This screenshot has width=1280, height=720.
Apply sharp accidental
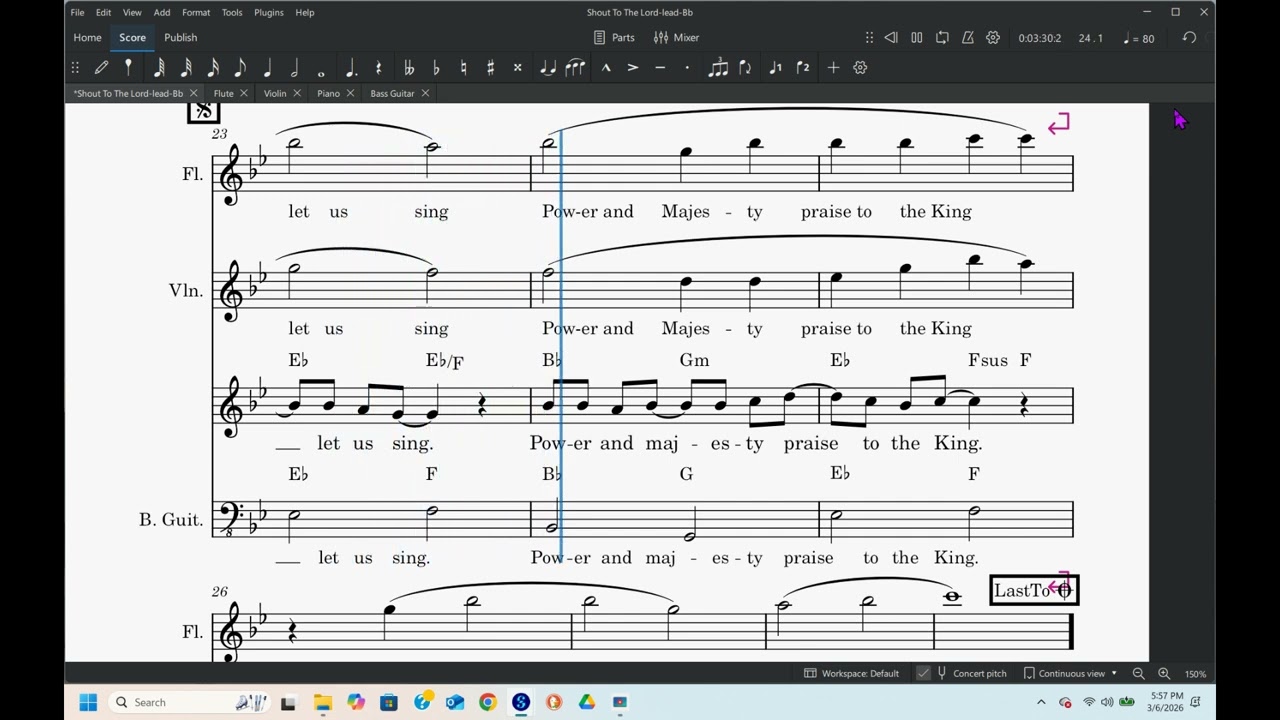point(490,67)
